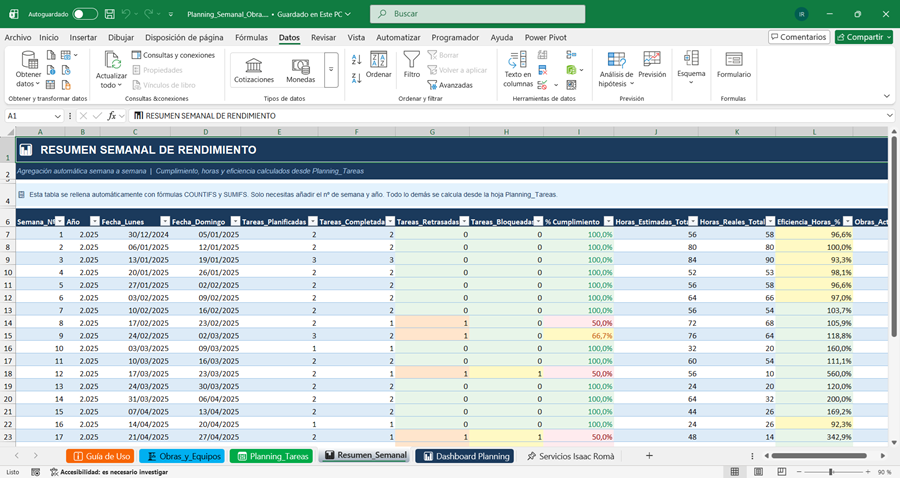
Task: Open Texto en columnas tool
Action: [x=518, y=69]
